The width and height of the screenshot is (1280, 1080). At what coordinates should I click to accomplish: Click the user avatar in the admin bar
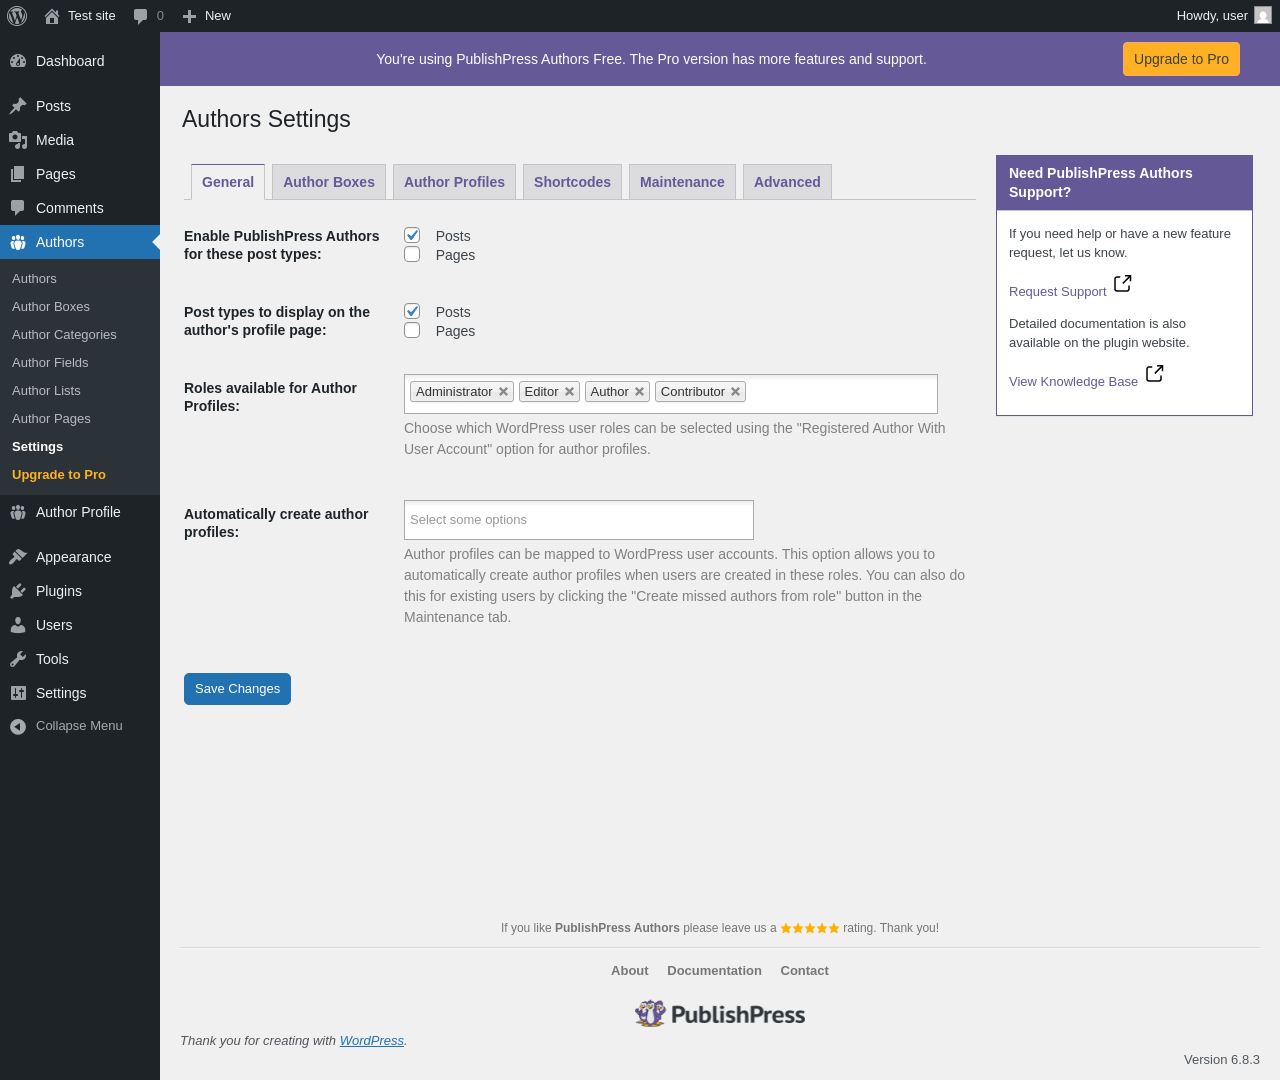[x=1263, y=16]
